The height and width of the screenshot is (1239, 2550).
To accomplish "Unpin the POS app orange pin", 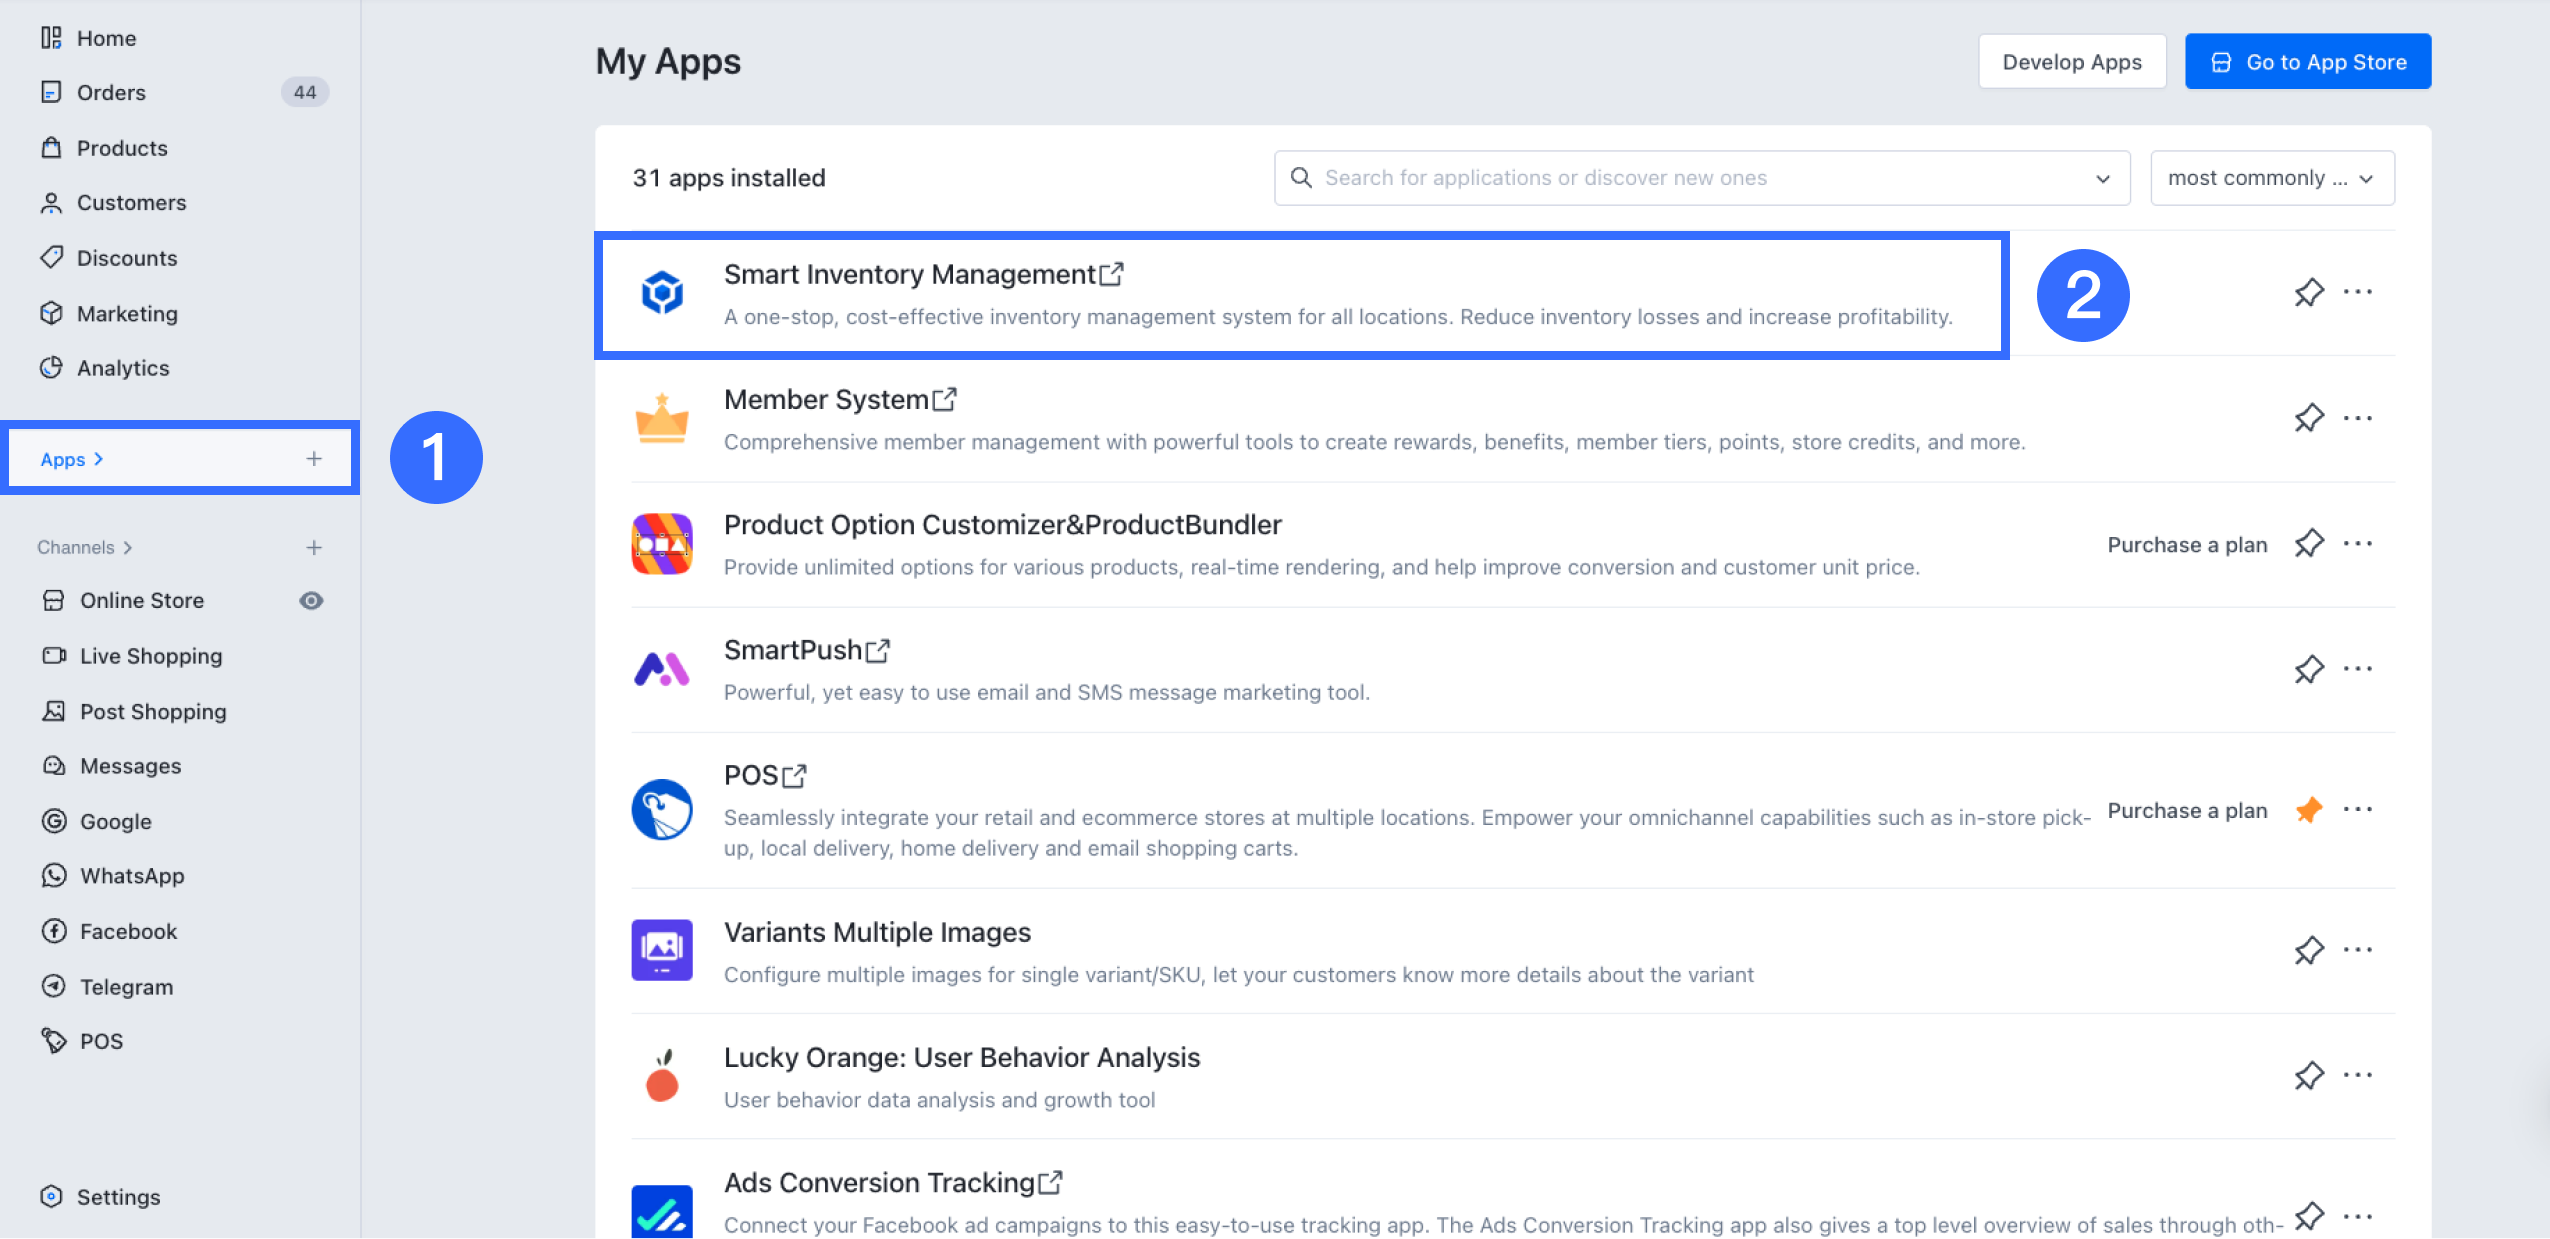I will 2308,810.
